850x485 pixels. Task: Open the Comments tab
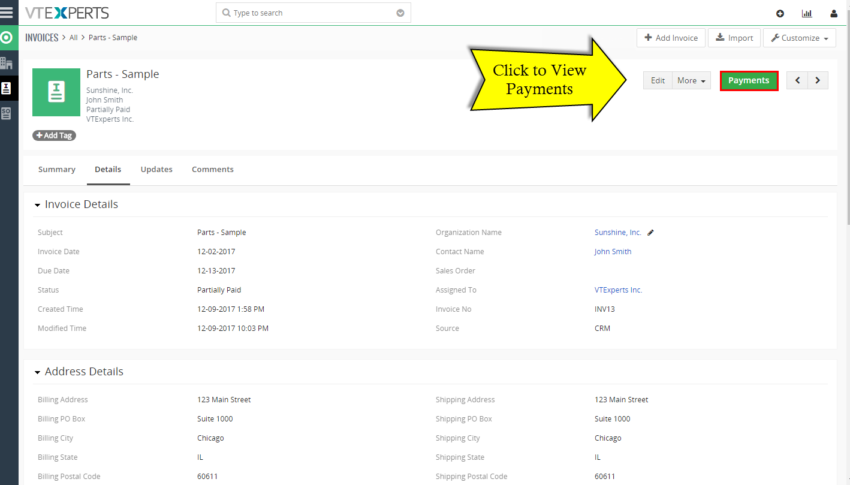pos(212,169)
